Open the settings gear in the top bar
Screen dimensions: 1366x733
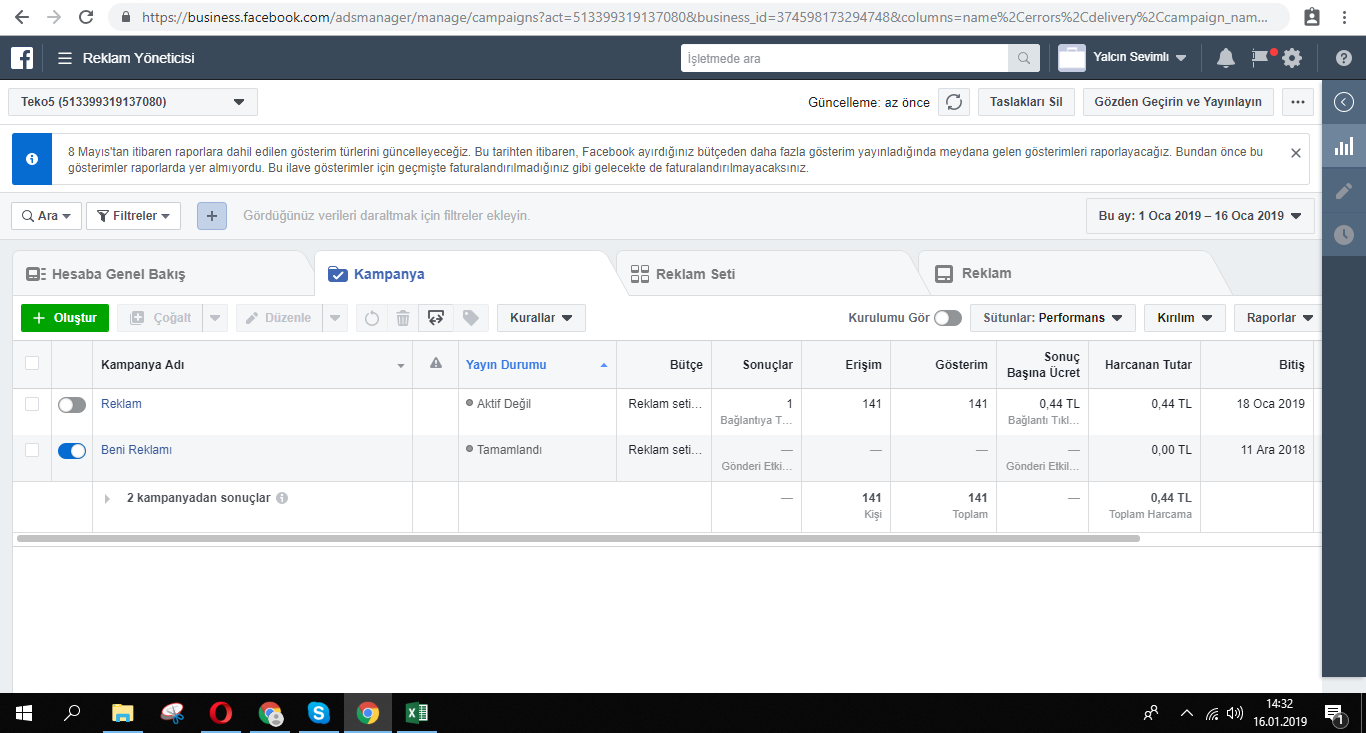(1292, 58)
